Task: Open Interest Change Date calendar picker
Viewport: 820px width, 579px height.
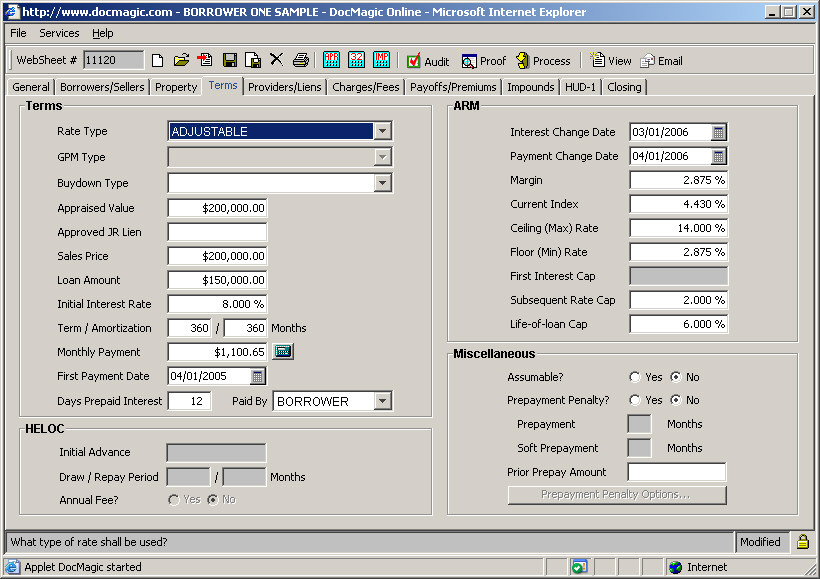Action: [x=719, y=132]
